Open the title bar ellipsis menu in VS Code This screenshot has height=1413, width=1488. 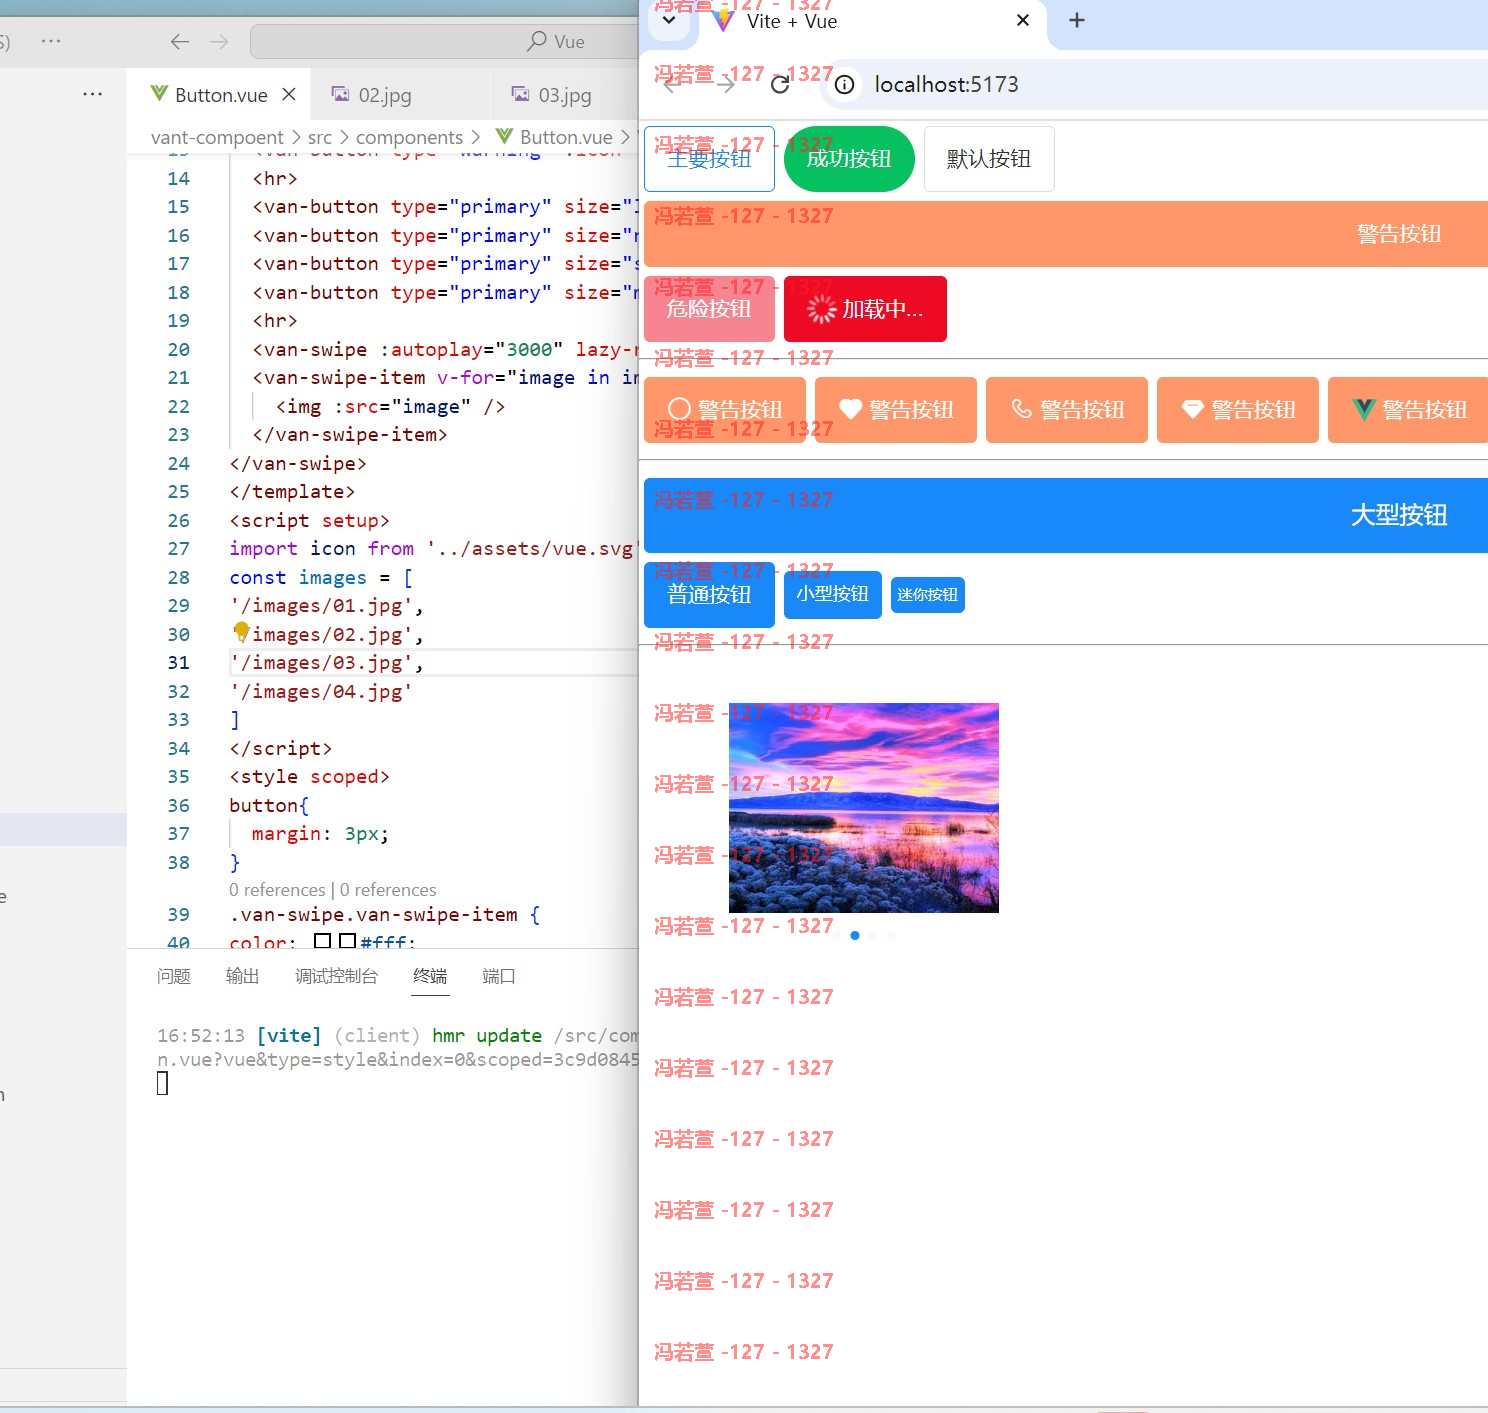pyautogui.click(x=51, y=41)
